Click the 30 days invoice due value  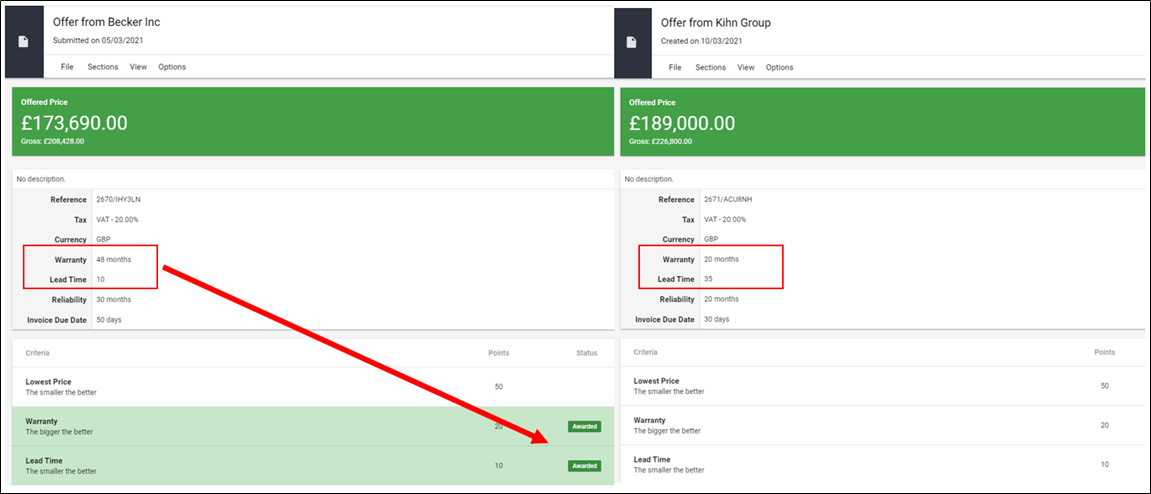(x=717, y=319)
